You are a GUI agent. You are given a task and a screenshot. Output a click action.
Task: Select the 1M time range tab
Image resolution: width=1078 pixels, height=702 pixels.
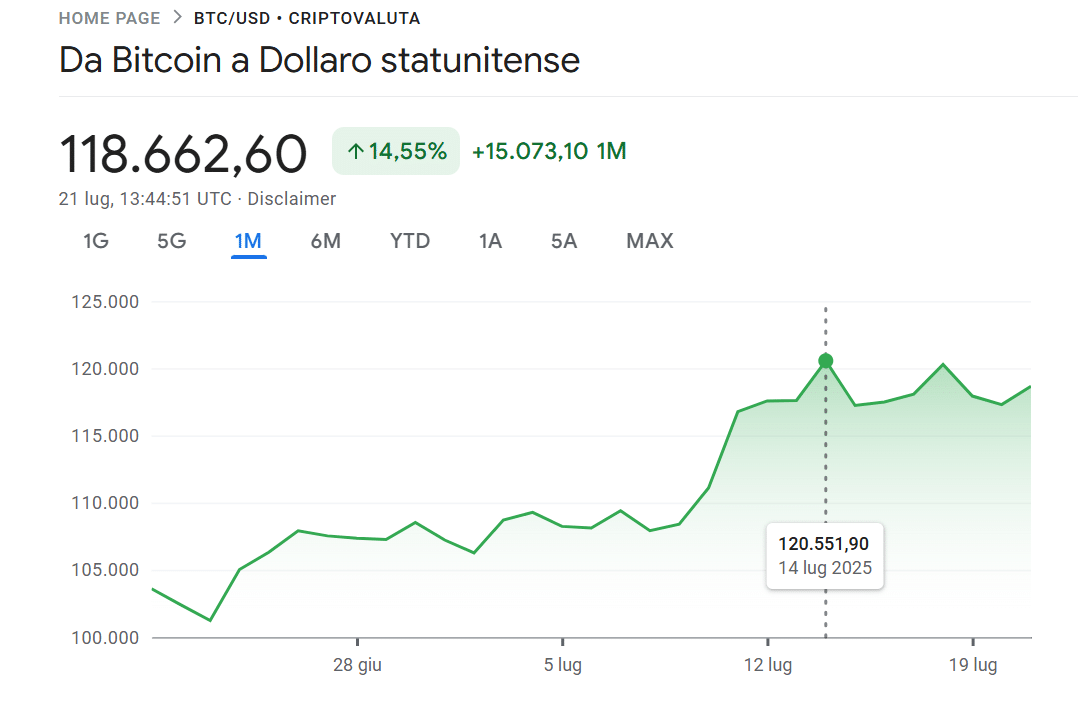pos(248,241)
